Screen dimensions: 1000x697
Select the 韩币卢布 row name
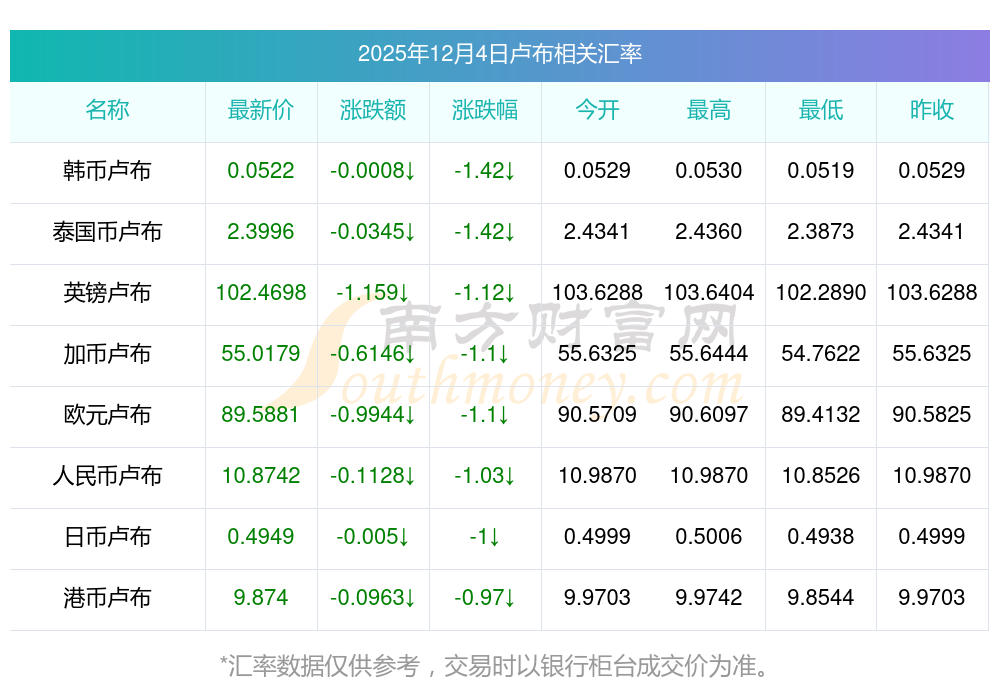pyautogui.click(x=107, y=171)
